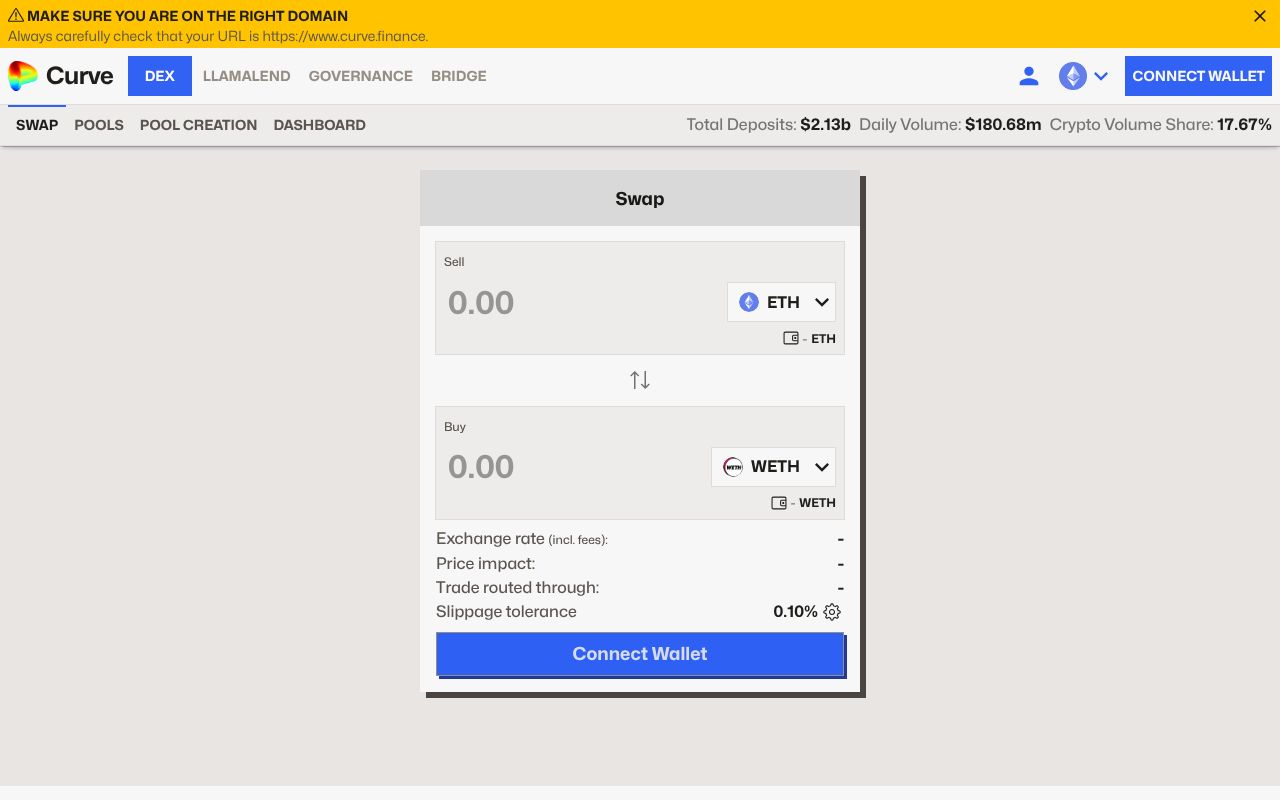Click the Slippage tolerance label
This screenshot has height=800, width=1280.
(x=506, y=612)
